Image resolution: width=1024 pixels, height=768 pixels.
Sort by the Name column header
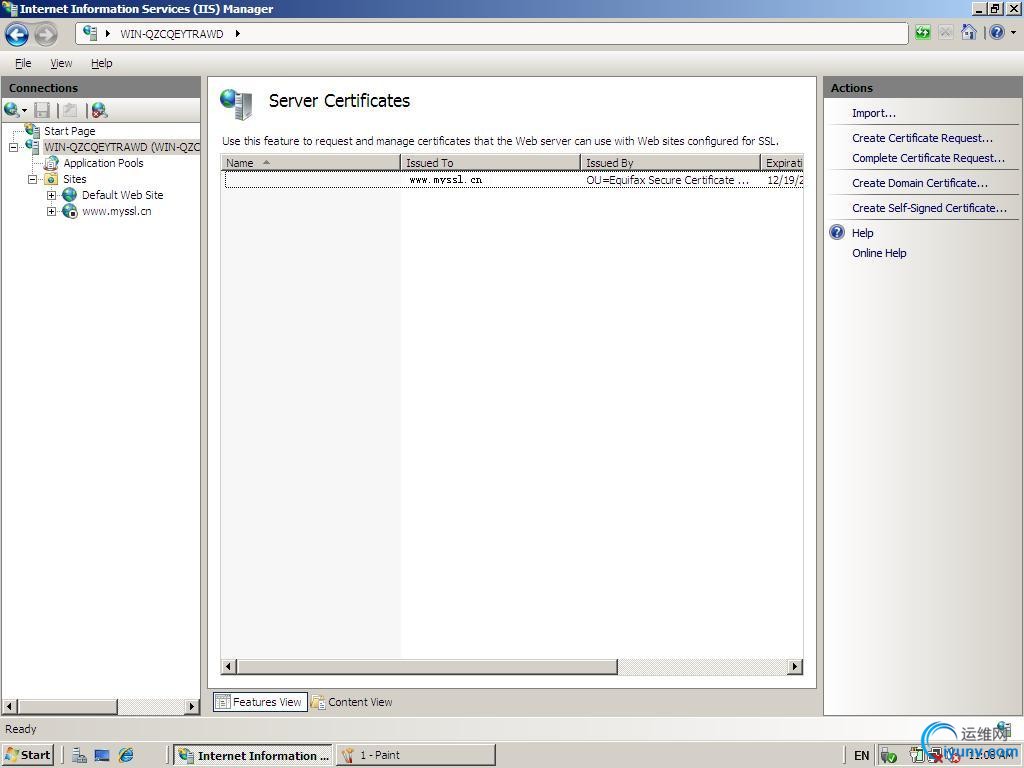point(311,163)
